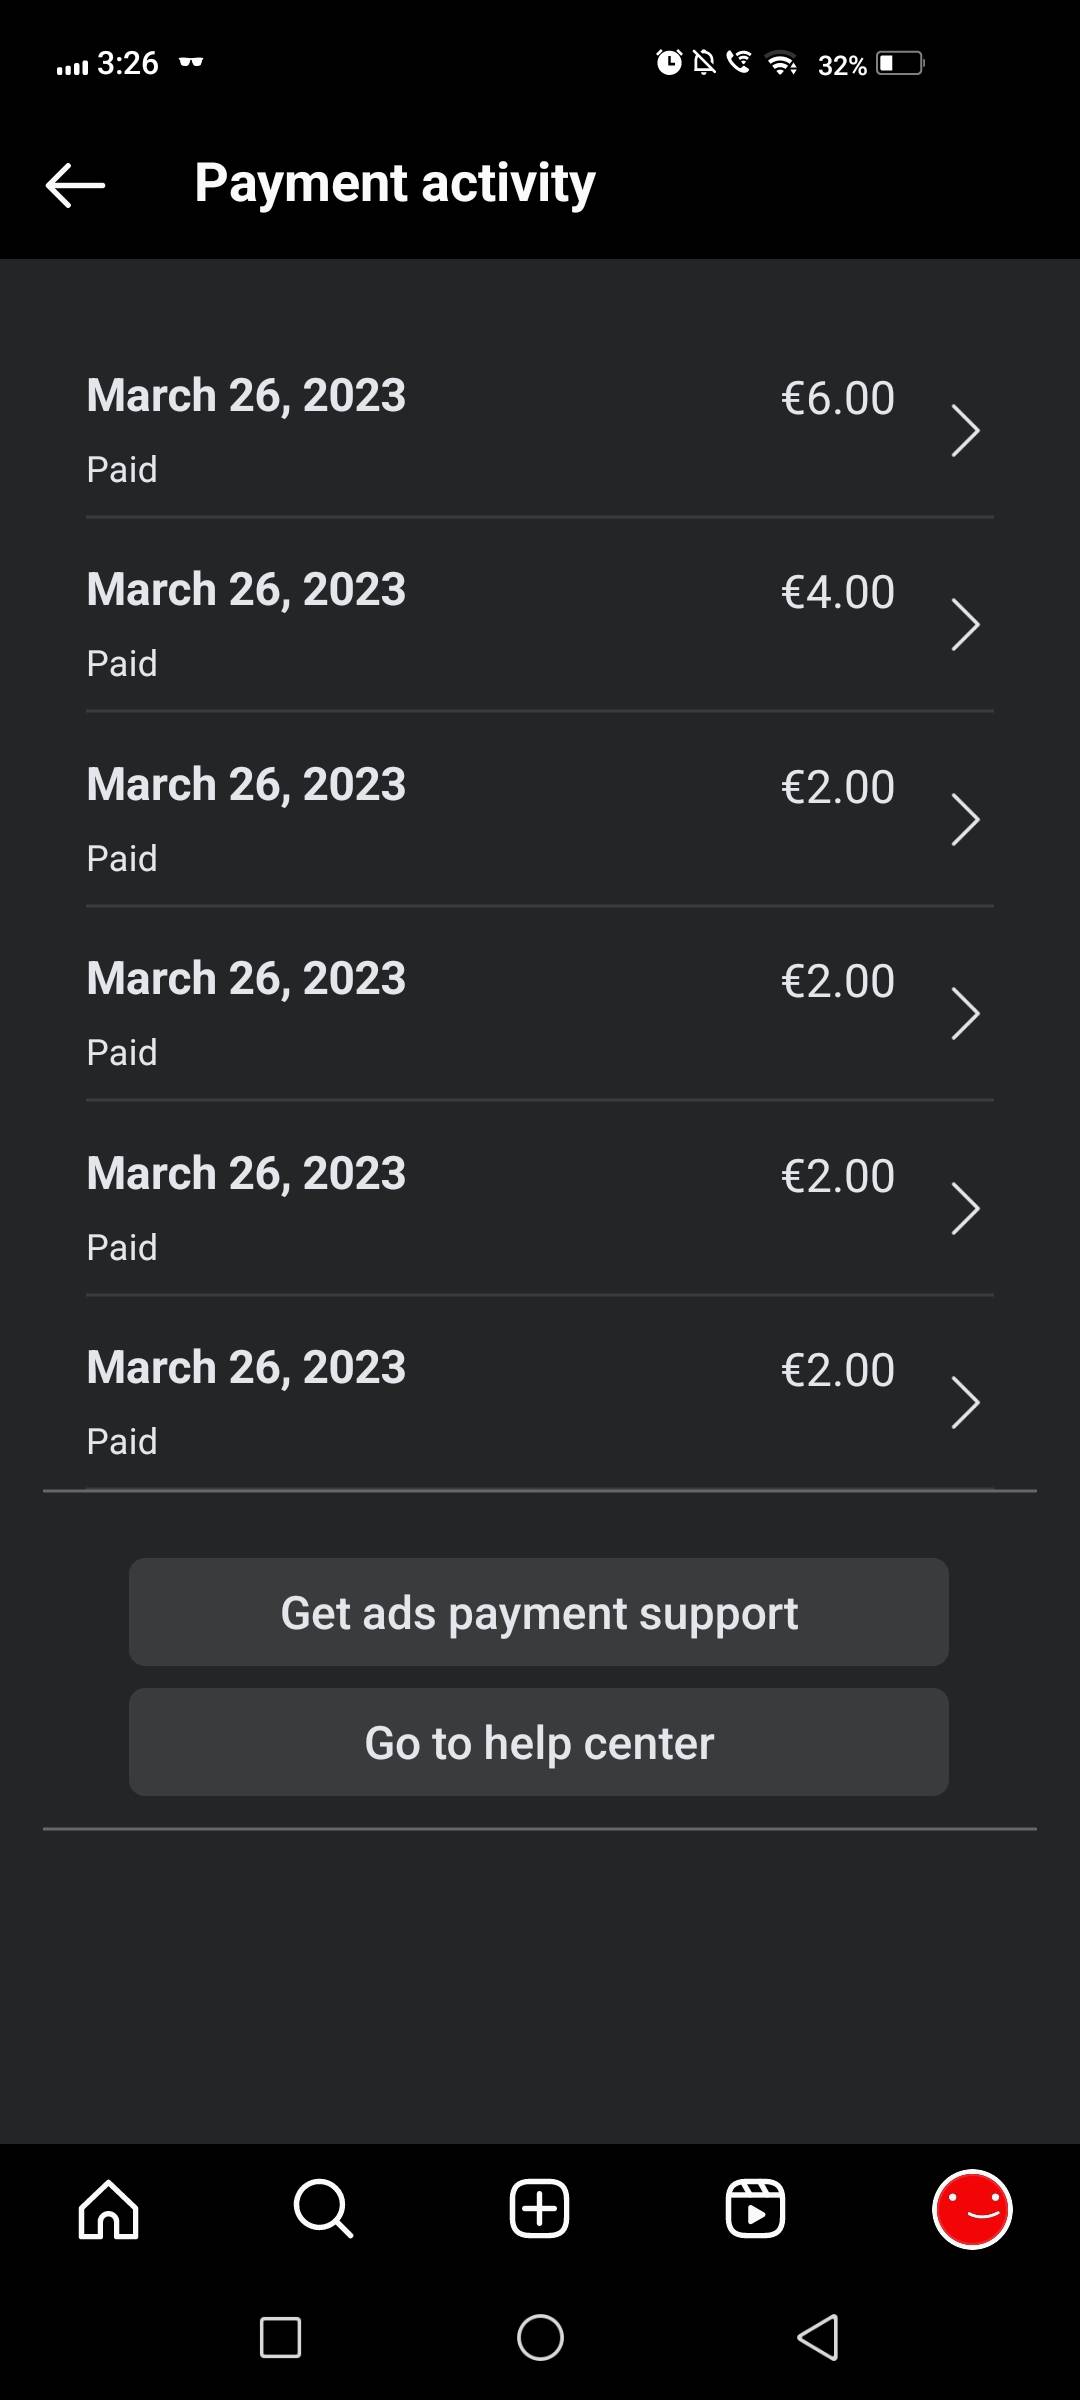Open the Reels tab icon
The image size is (1080, 2400).
(x=755, y=2209)
